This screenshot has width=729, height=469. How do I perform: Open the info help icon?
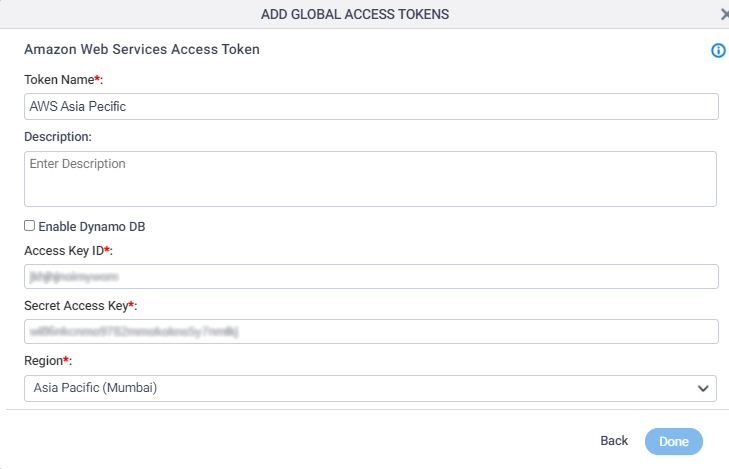tap(718, 51)
